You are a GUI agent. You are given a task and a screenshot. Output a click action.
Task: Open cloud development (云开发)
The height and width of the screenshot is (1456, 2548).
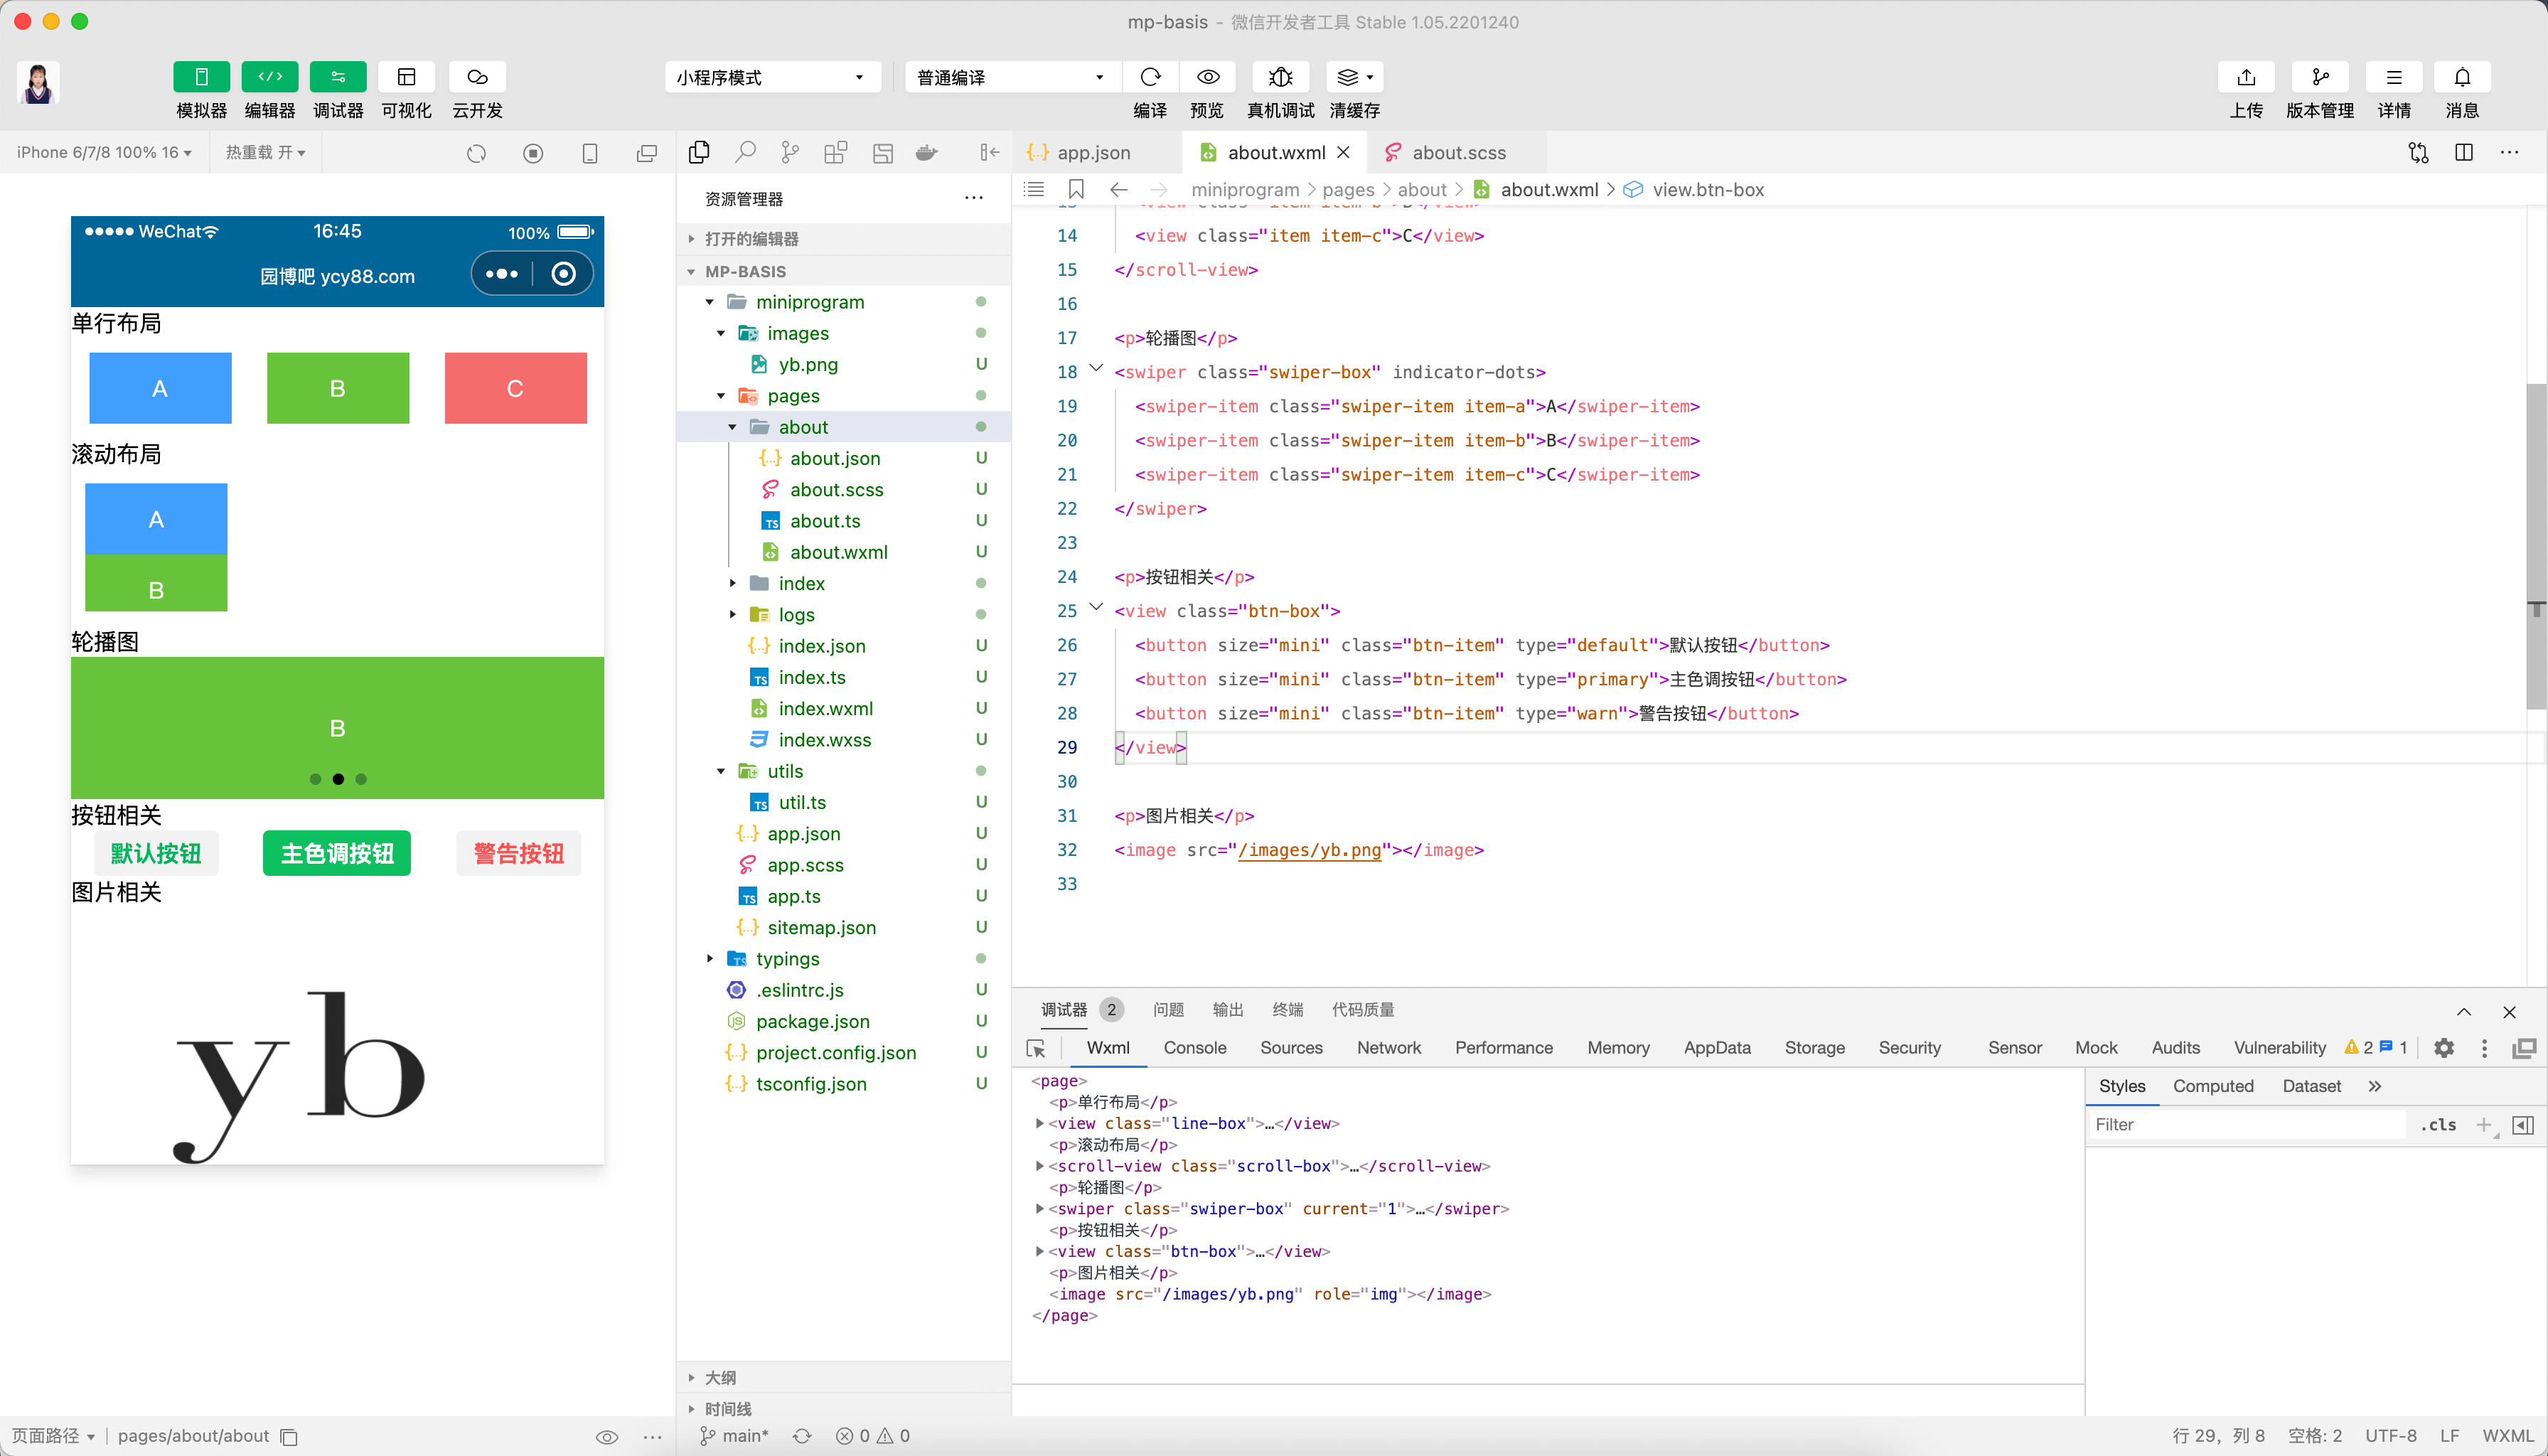477,77
